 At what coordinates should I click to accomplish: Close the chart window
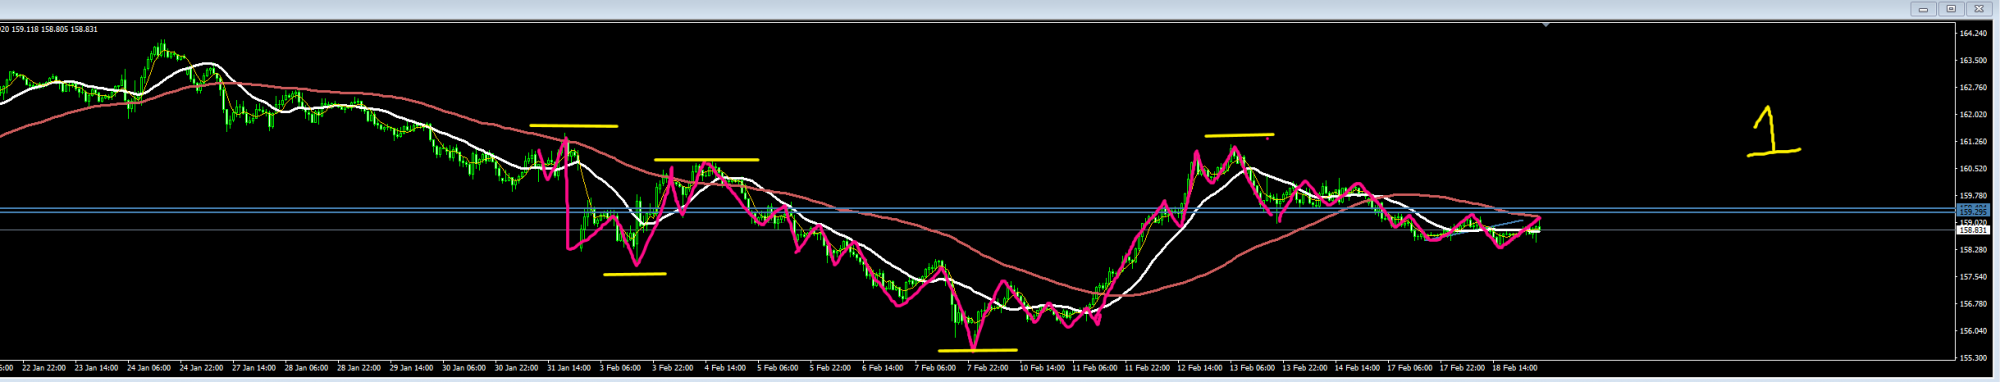click(x=1978, y=9)
